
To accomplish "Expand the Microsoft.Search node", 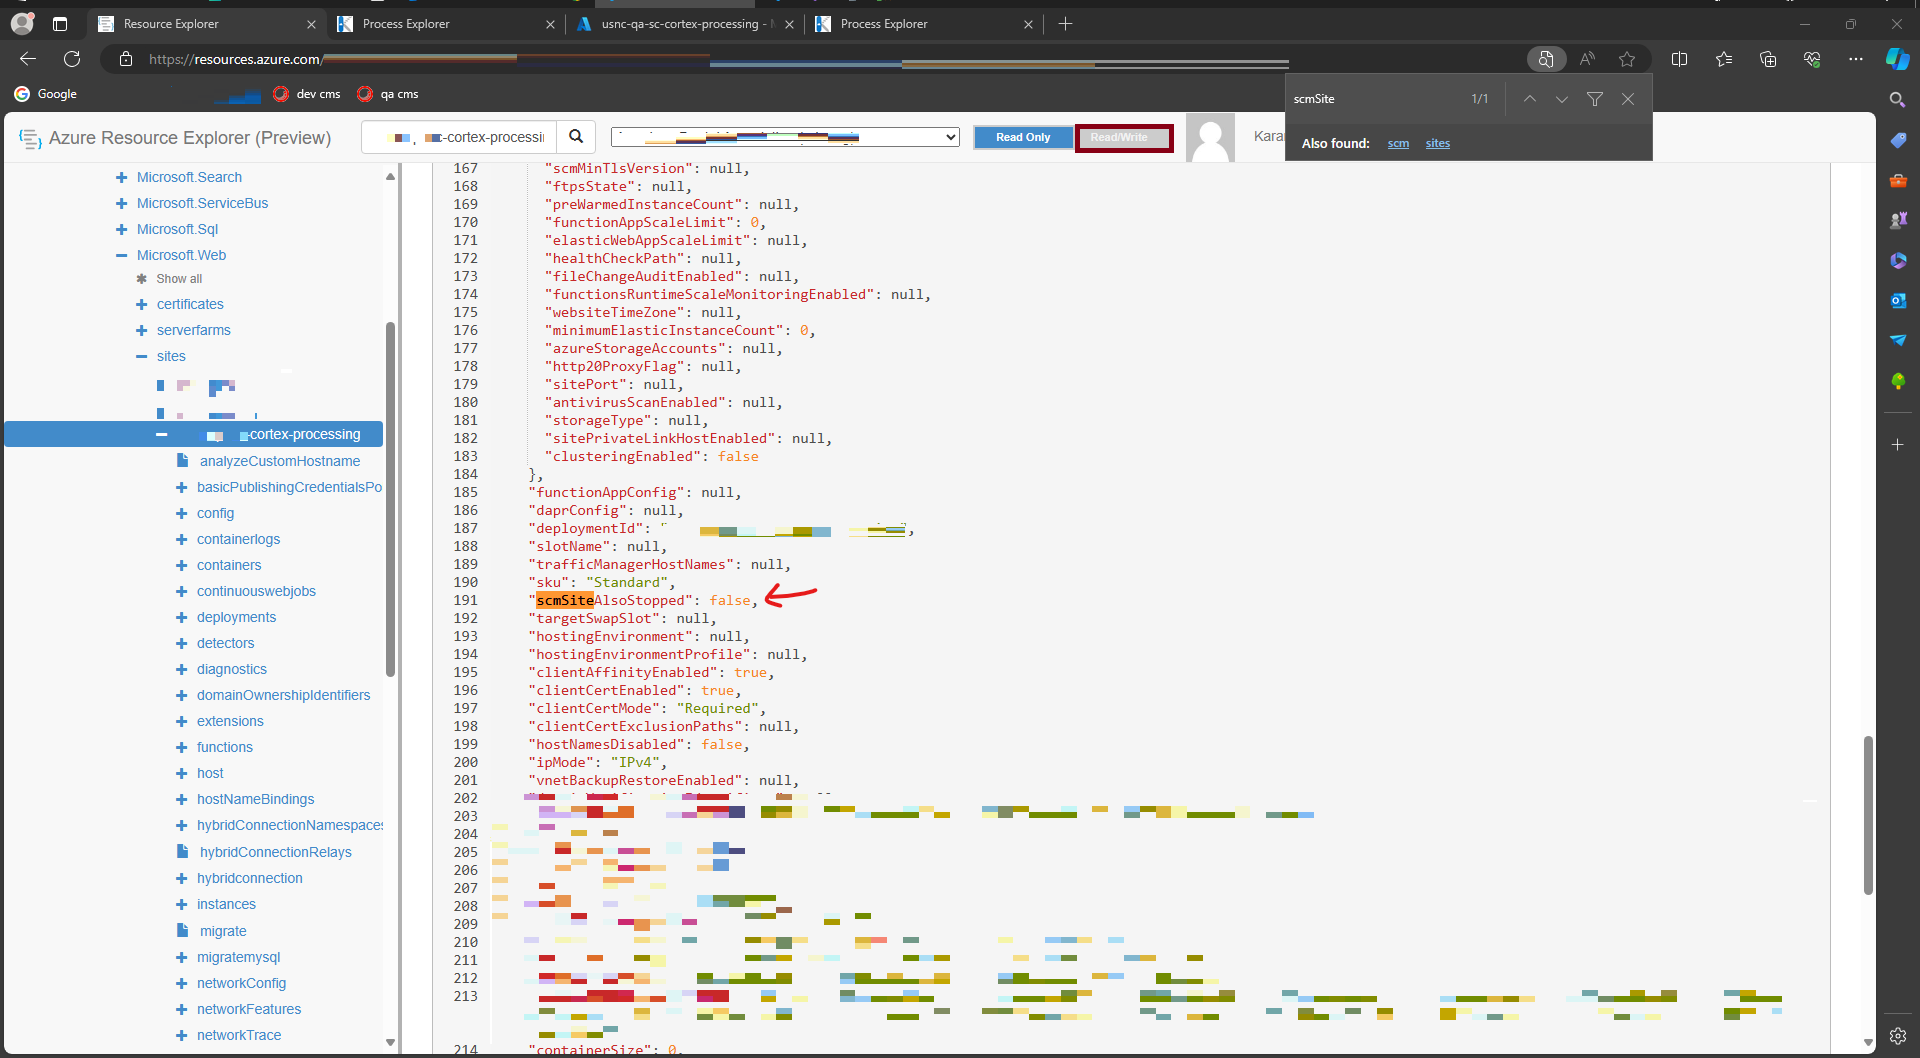I will (121, 177).
